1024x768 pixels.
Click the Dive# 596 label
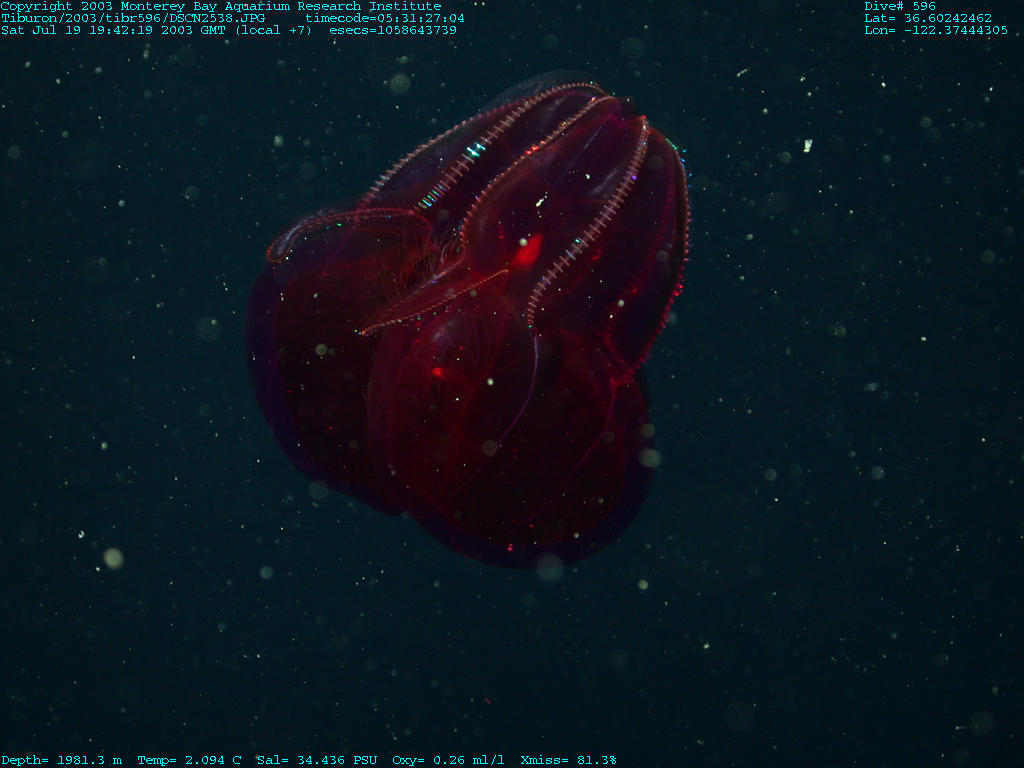[x=900, y=7]
